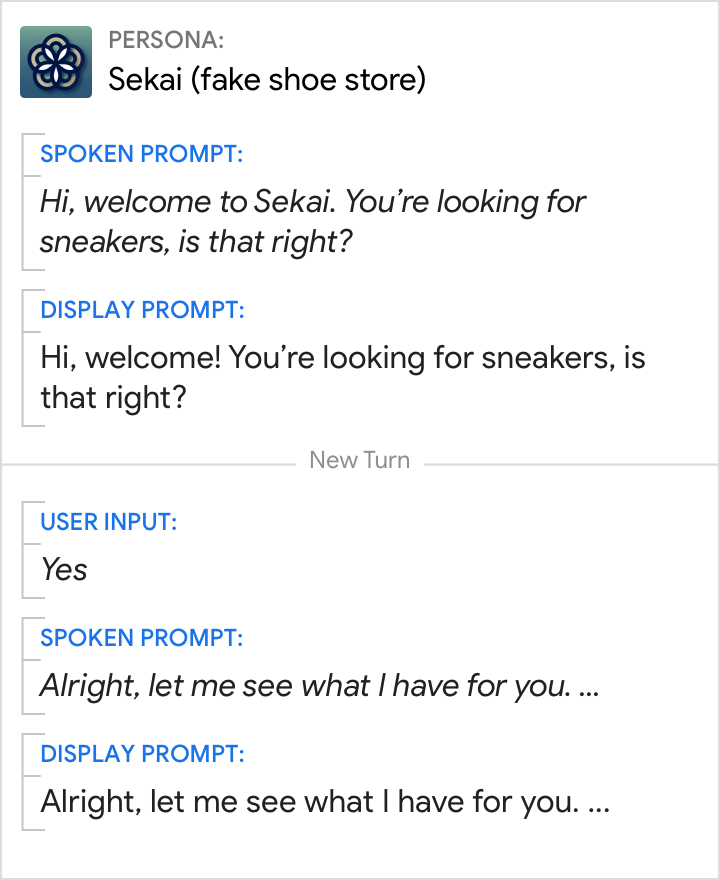Select the "Sekai (fake shoe store)" persona name
The height and width of the screenshot is (880, 720).
point(266,80)
